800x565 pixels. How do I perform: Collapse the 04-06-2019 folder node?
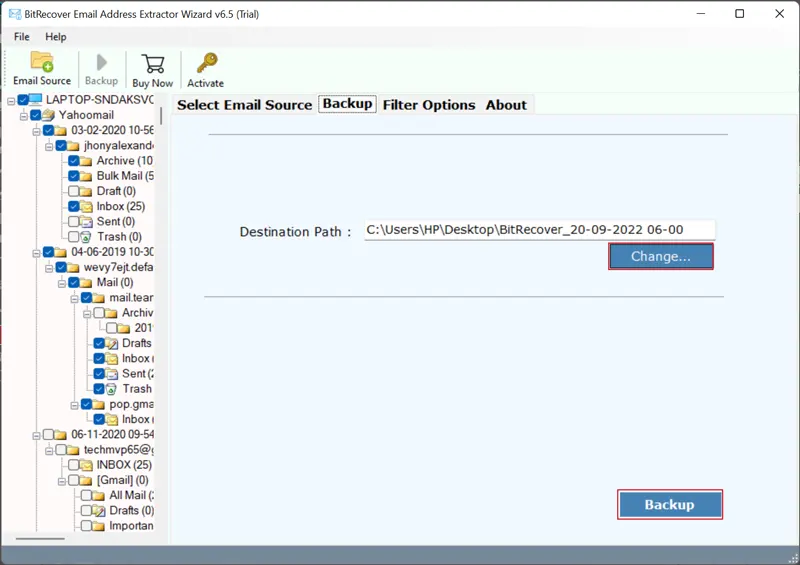click(x=35, y=252)
